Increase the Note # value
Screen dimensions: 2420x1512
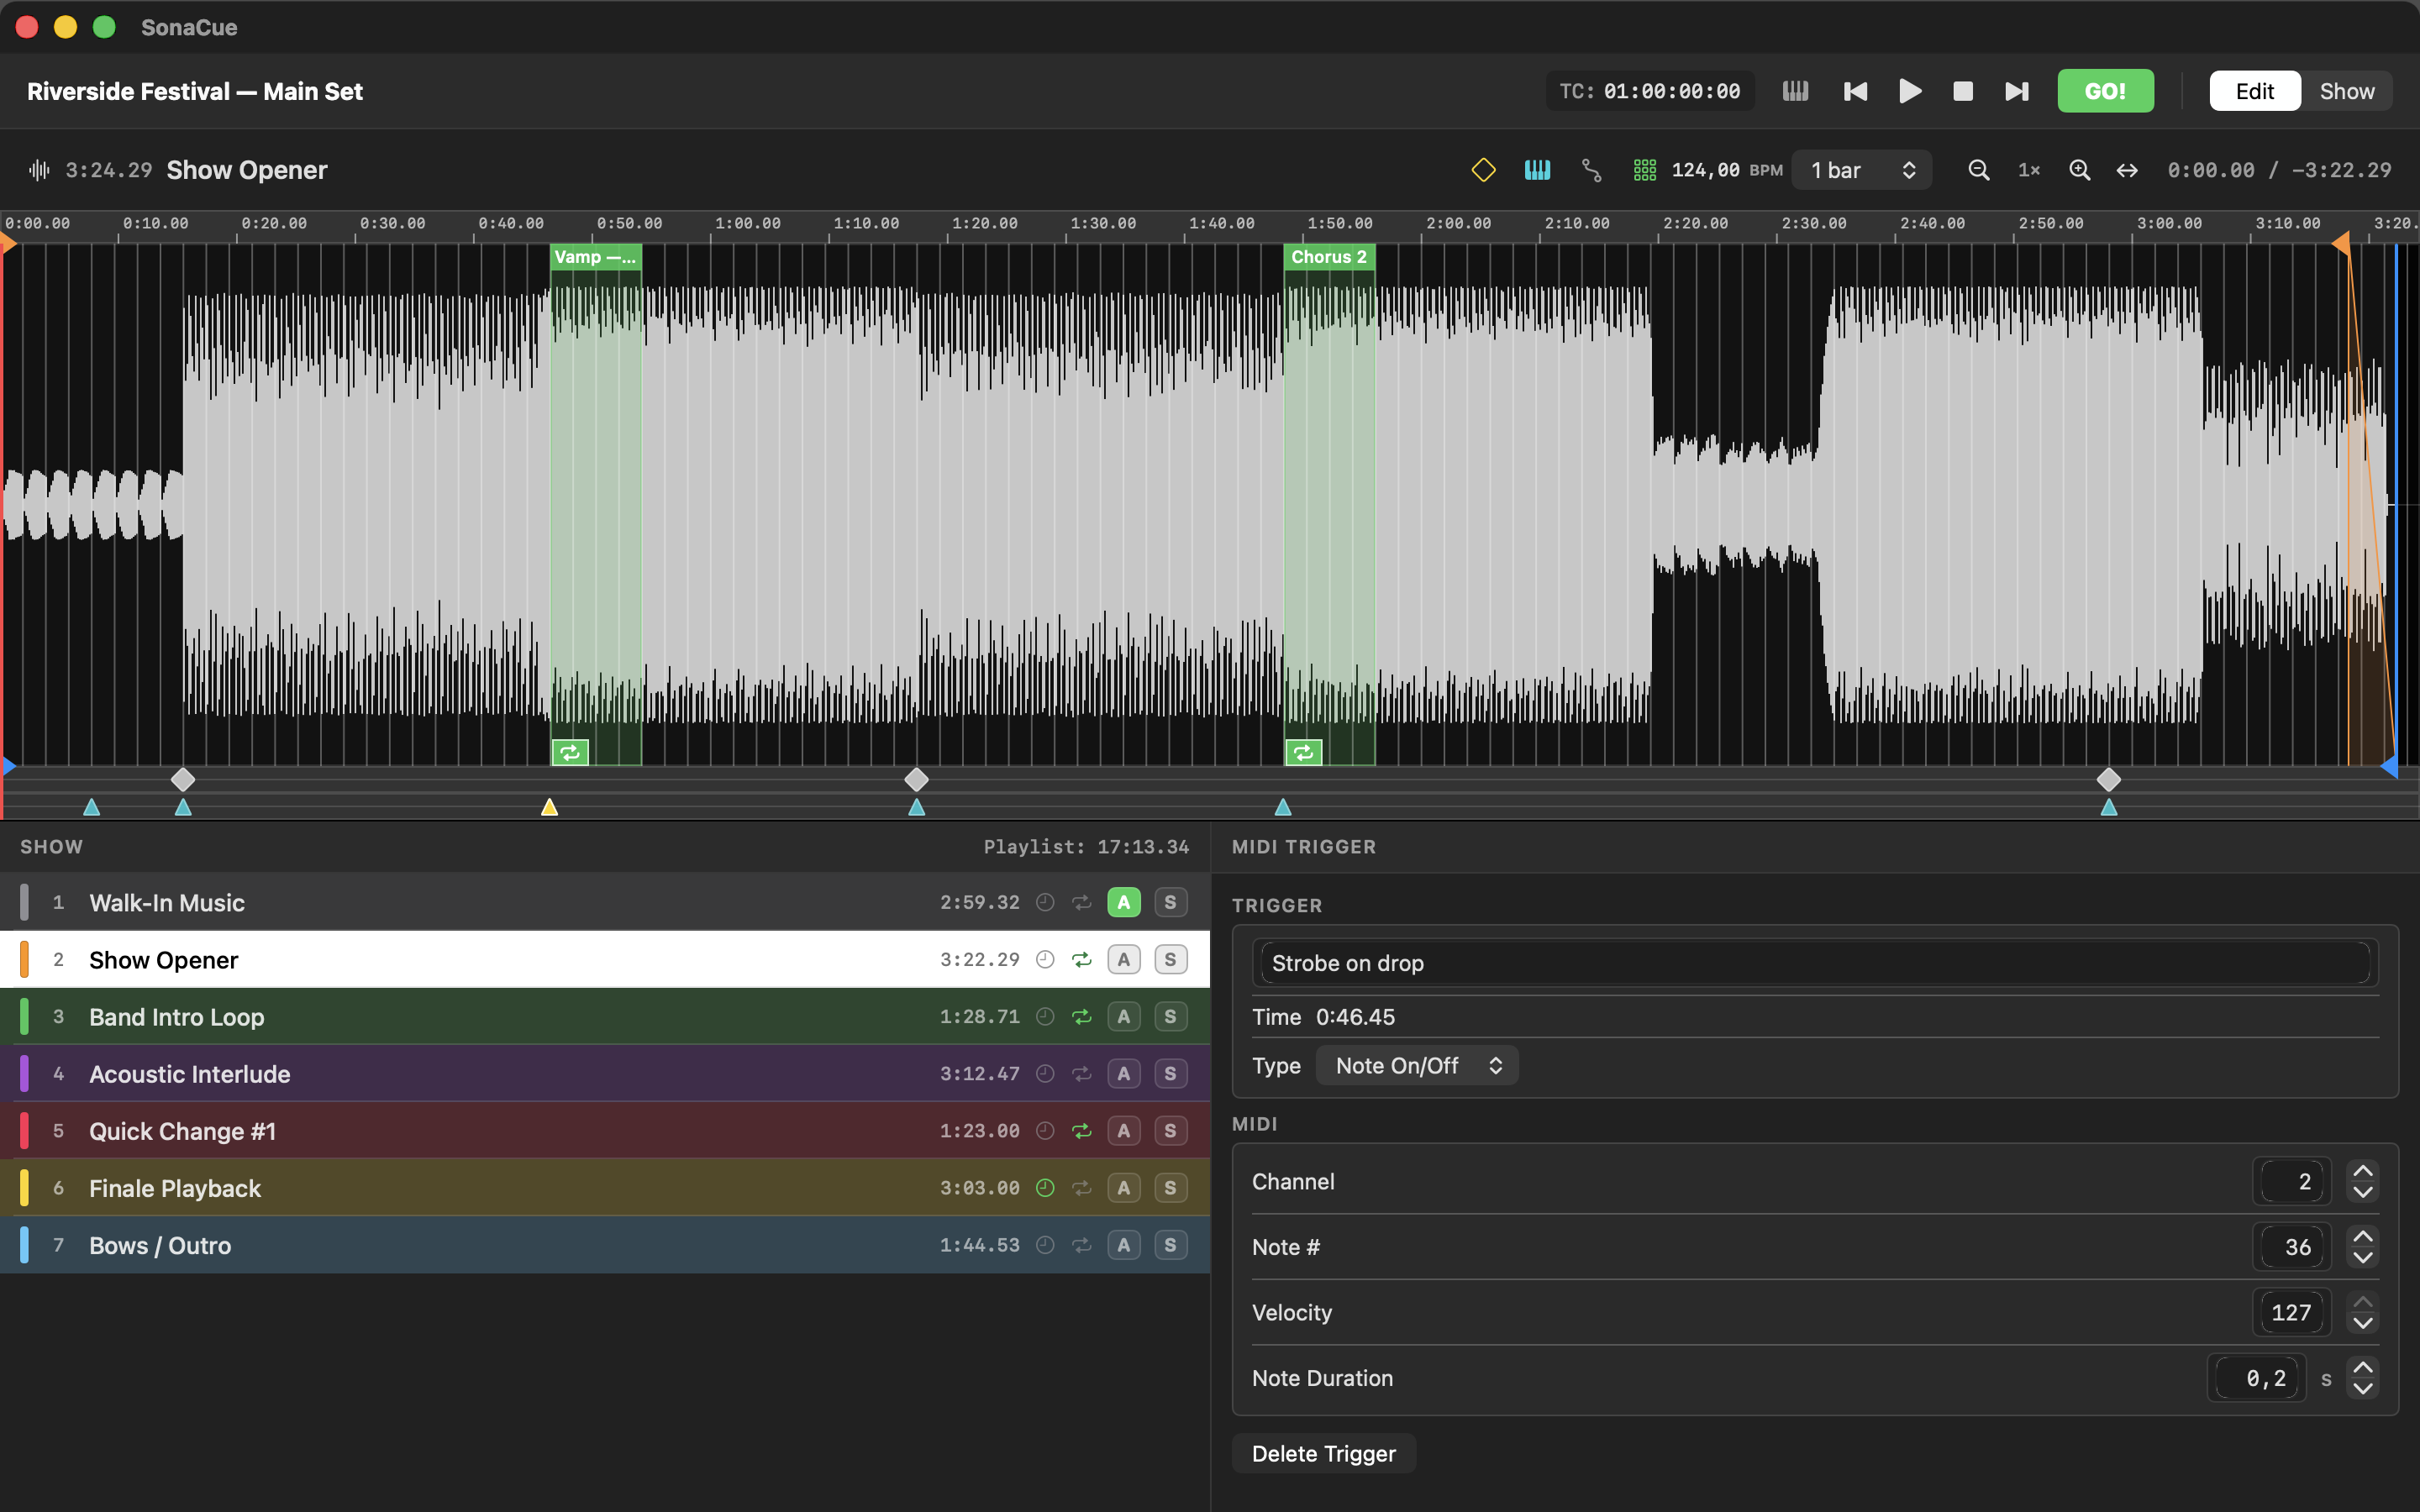(x=2363, y=1237)
